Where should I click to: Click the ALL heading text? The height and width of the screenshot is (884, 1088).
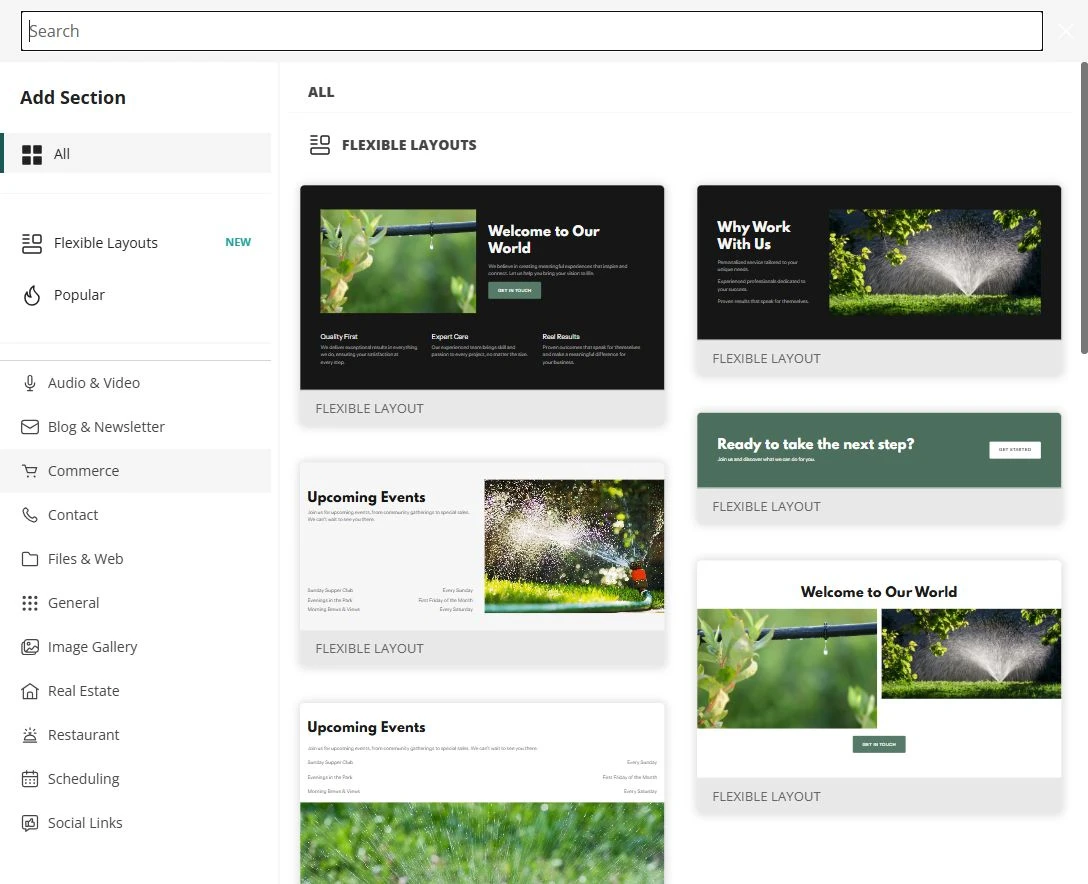pos(321,92)
